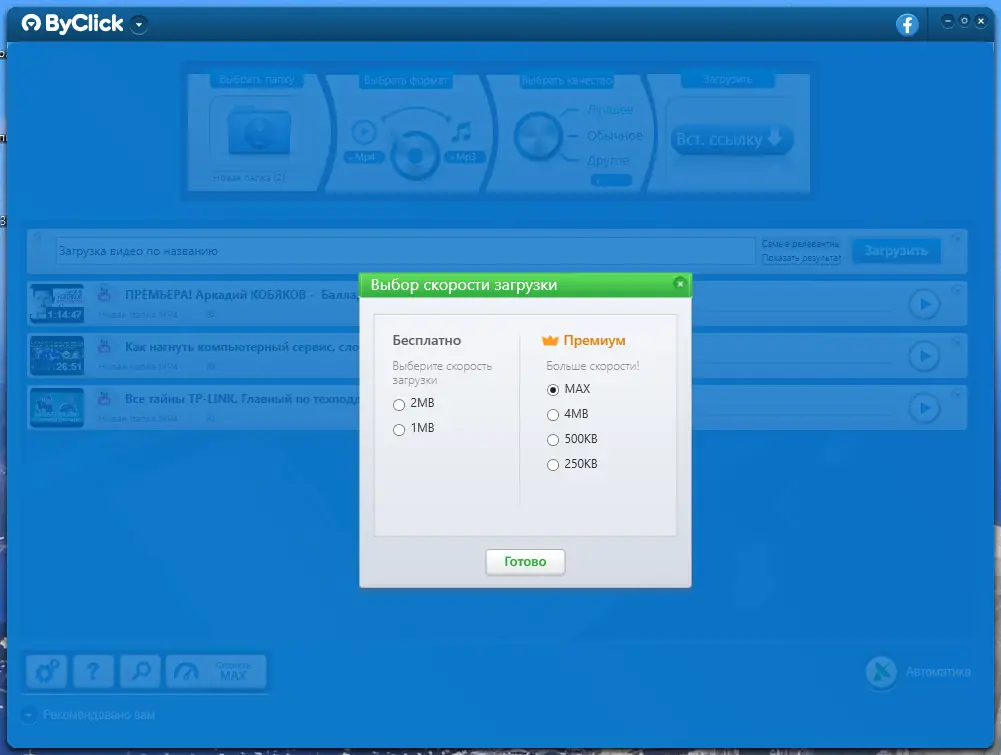Play the Как нагнуть компьютерный сервис item
1001x755 pixels.
click(x=924, y=356)
